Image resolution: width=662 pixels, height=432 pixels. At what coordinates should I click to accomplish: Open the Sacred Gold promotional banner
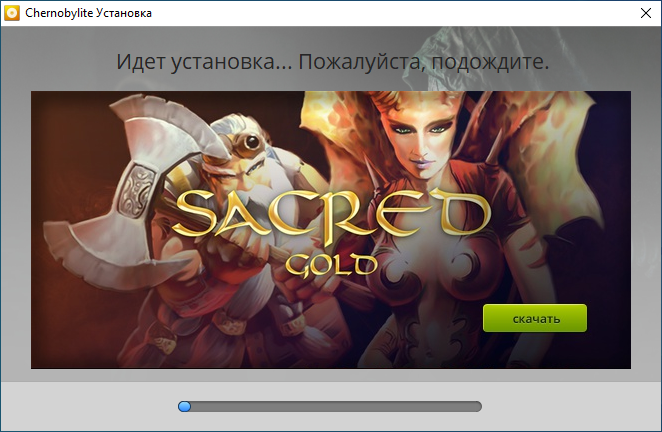click(331, 230)
